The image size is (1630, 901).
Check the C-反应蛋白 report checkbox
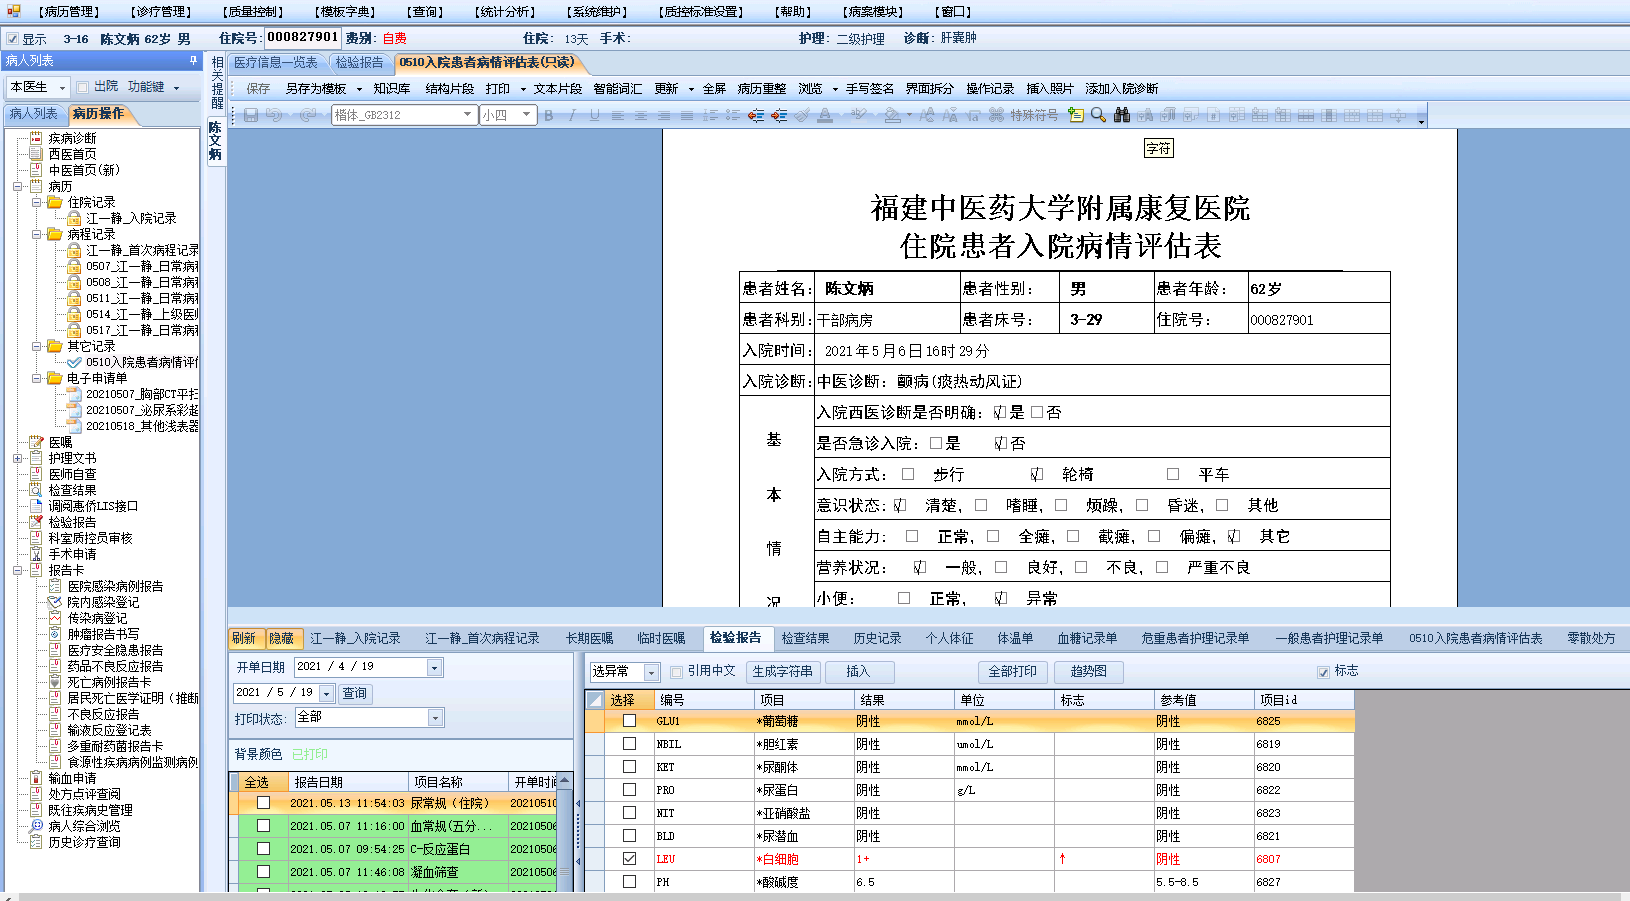point(263,849)
